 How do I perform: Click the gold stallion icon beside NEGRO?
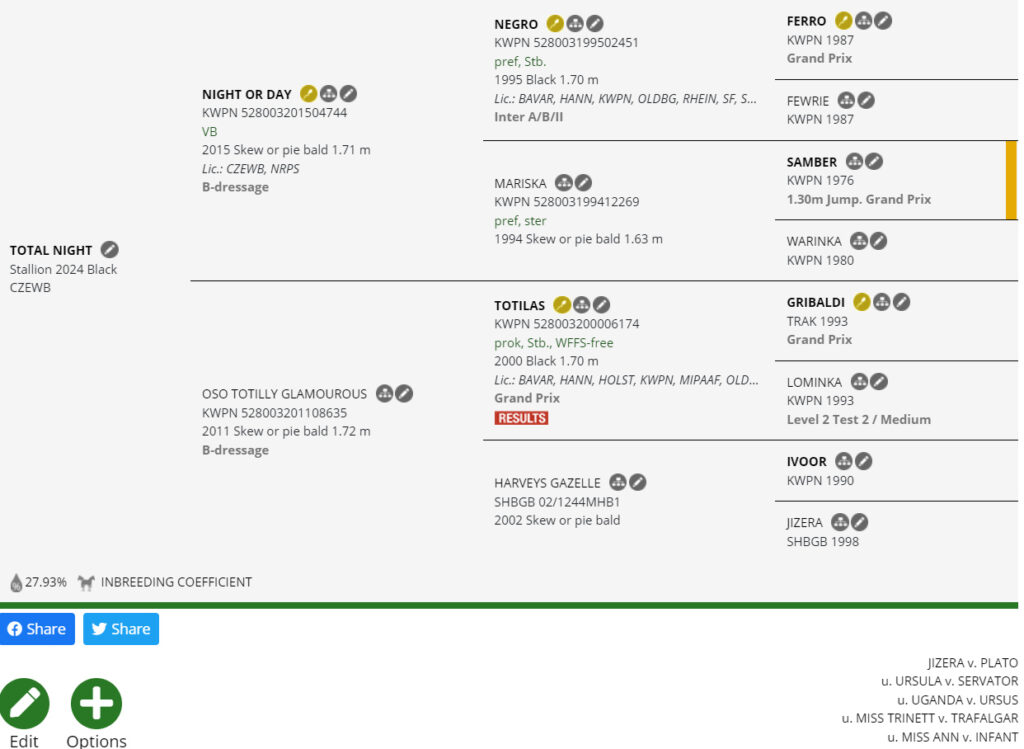(555, 24)
